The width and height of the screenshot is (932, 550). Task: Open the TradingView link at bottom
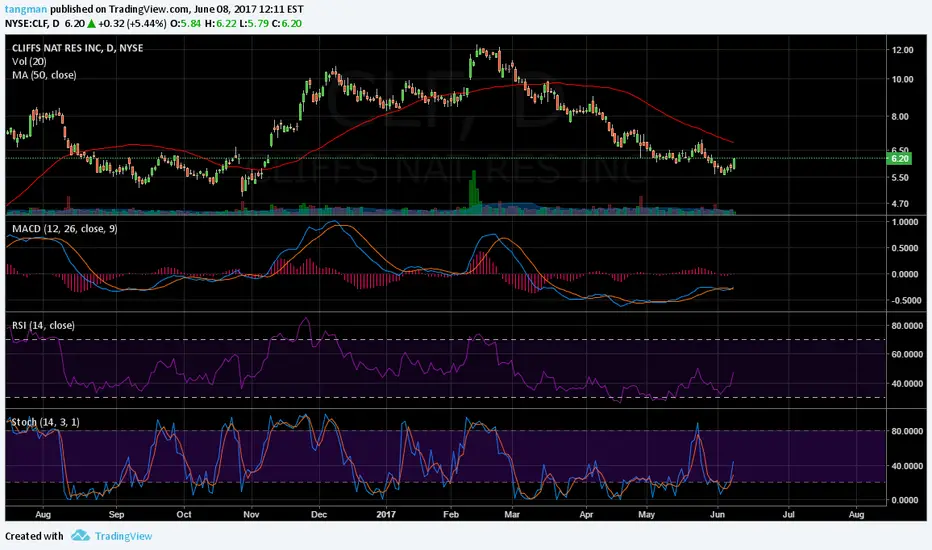[123, 536]
